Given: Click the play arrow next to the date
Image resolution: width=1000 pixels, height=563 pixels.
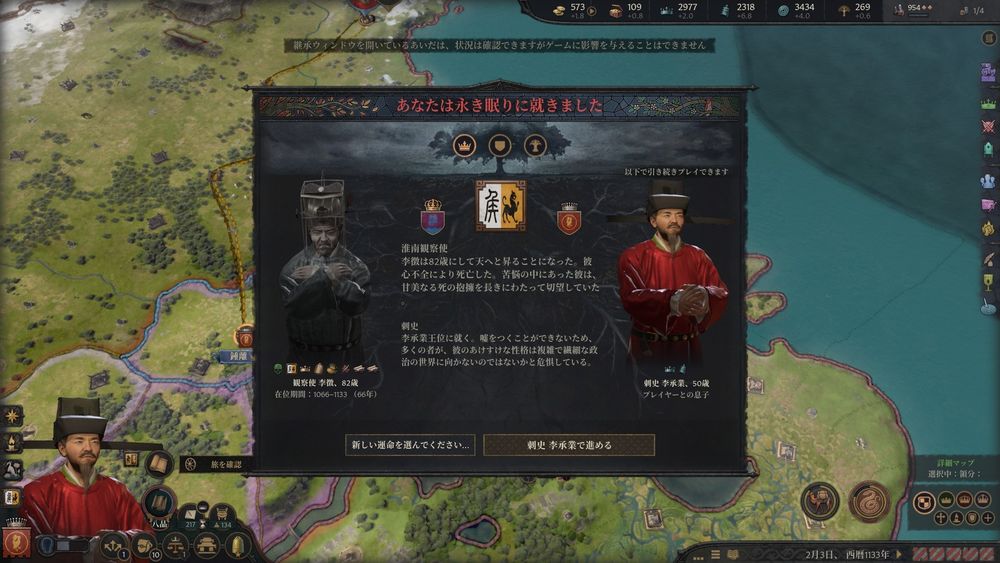Looking at the screenshot, I should click(901, 554).
